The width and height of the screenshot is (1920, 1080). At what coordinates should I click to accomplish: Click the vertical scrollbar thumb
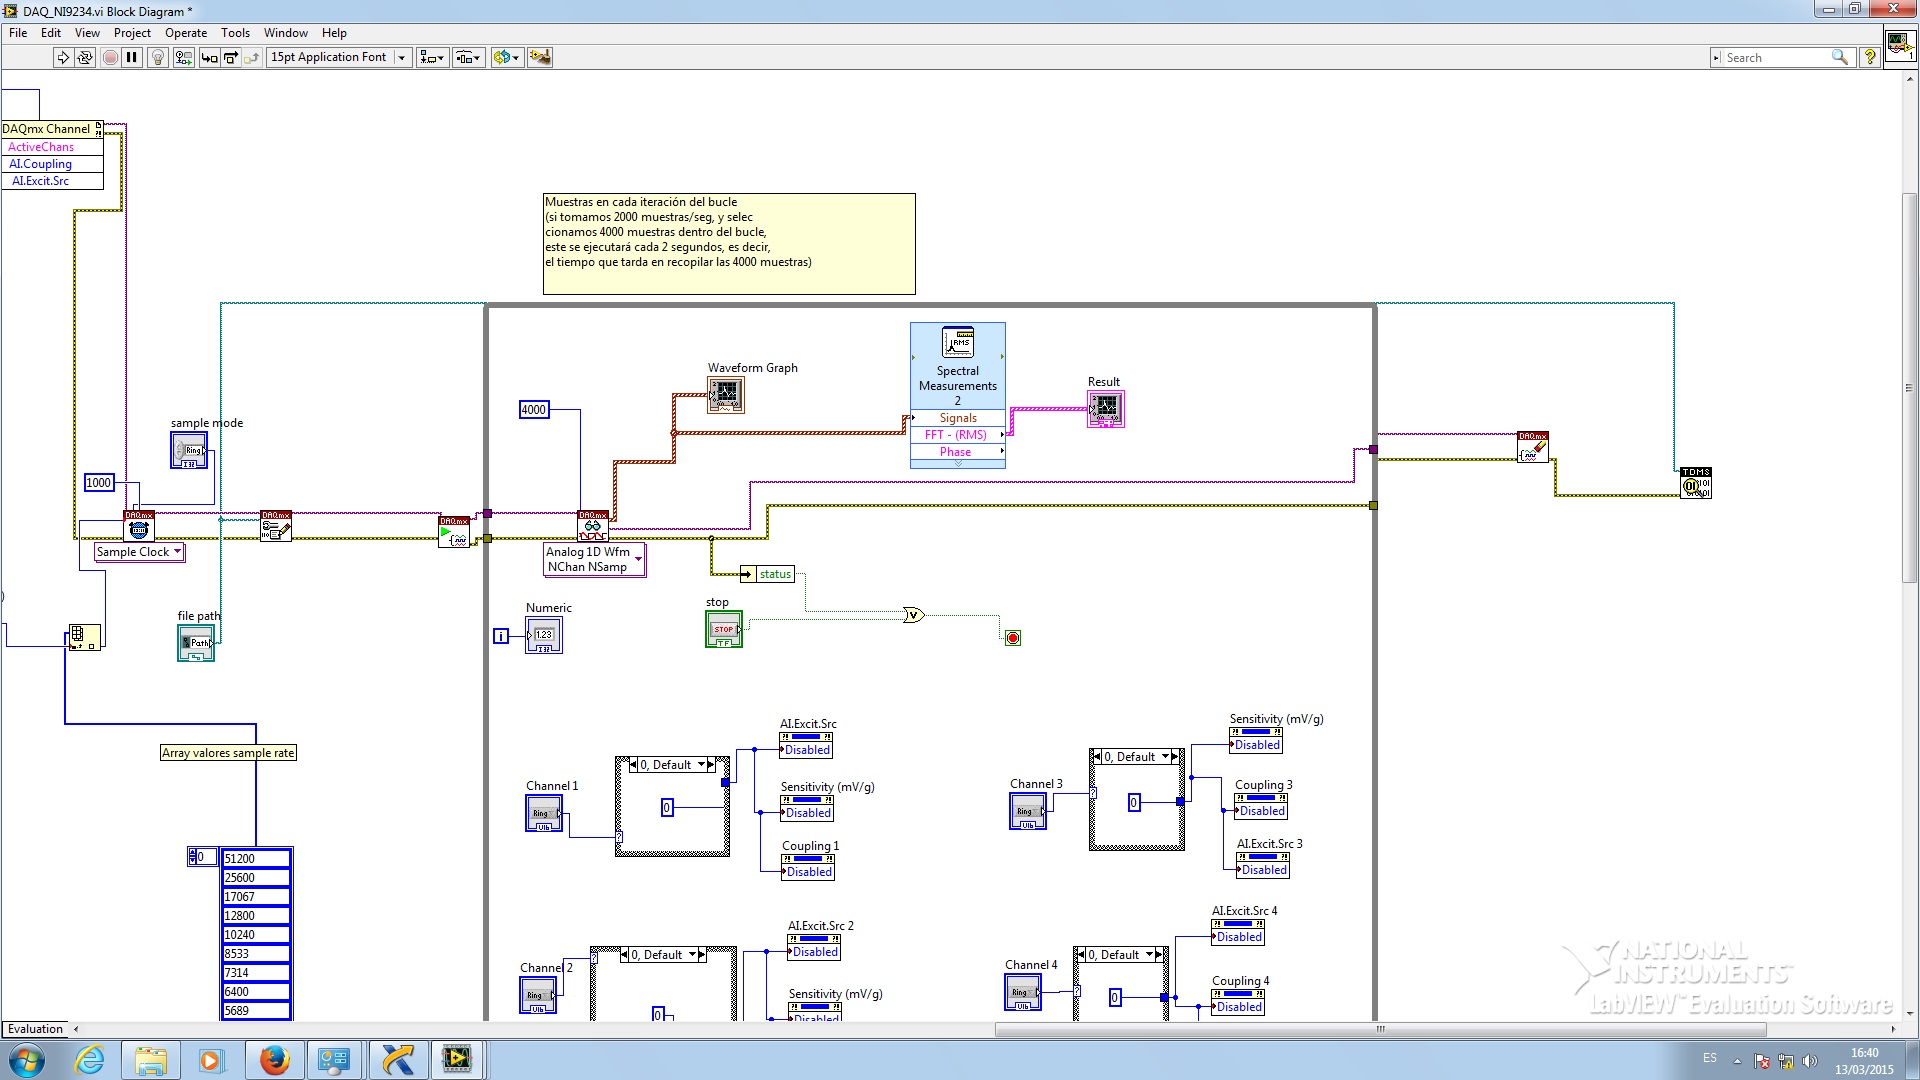(x=1910, y=388)
